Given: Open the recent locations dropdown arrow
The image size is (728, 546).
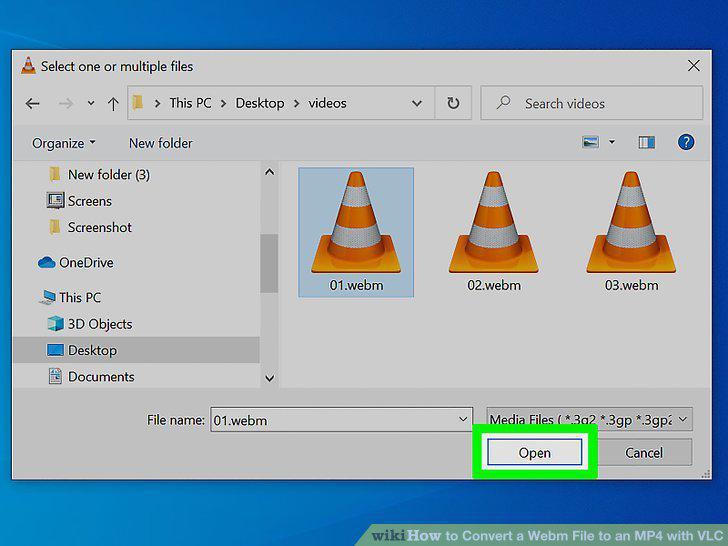Looking at the screenshot, I should click(x=91, y=103).
